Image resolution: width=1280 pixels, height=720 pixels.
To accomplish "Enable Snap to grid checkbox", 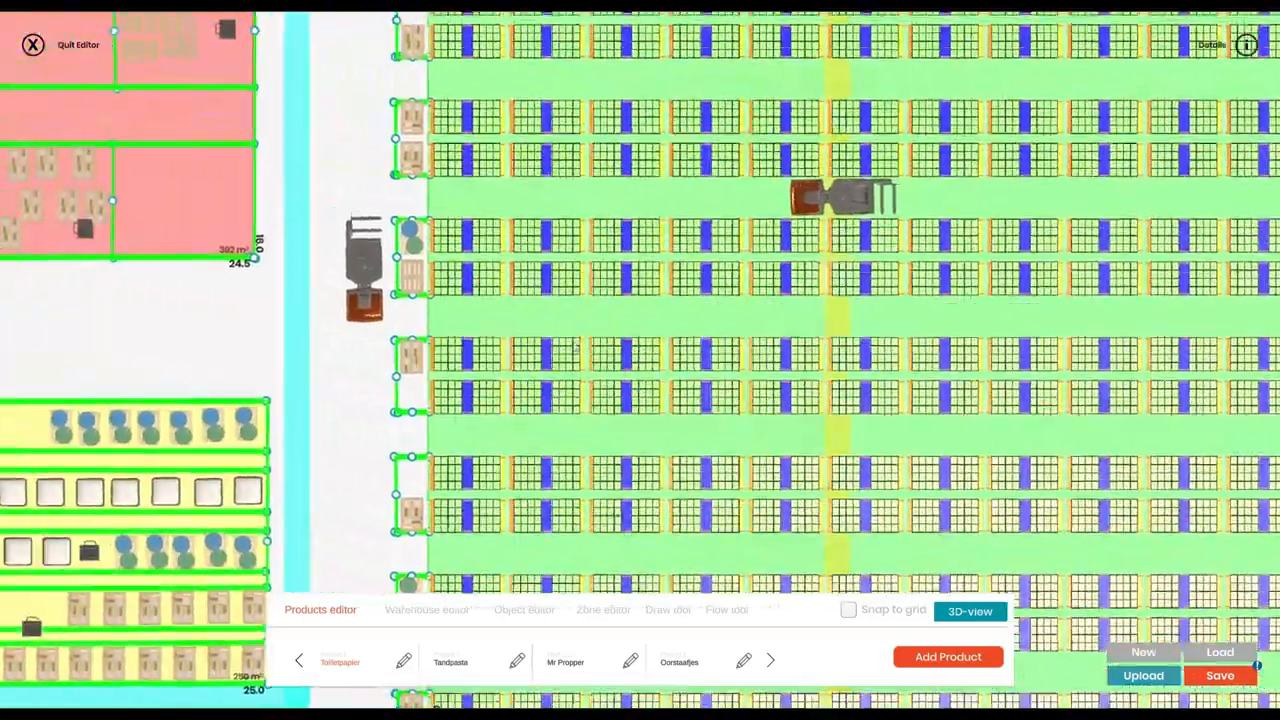I will 848,609.
